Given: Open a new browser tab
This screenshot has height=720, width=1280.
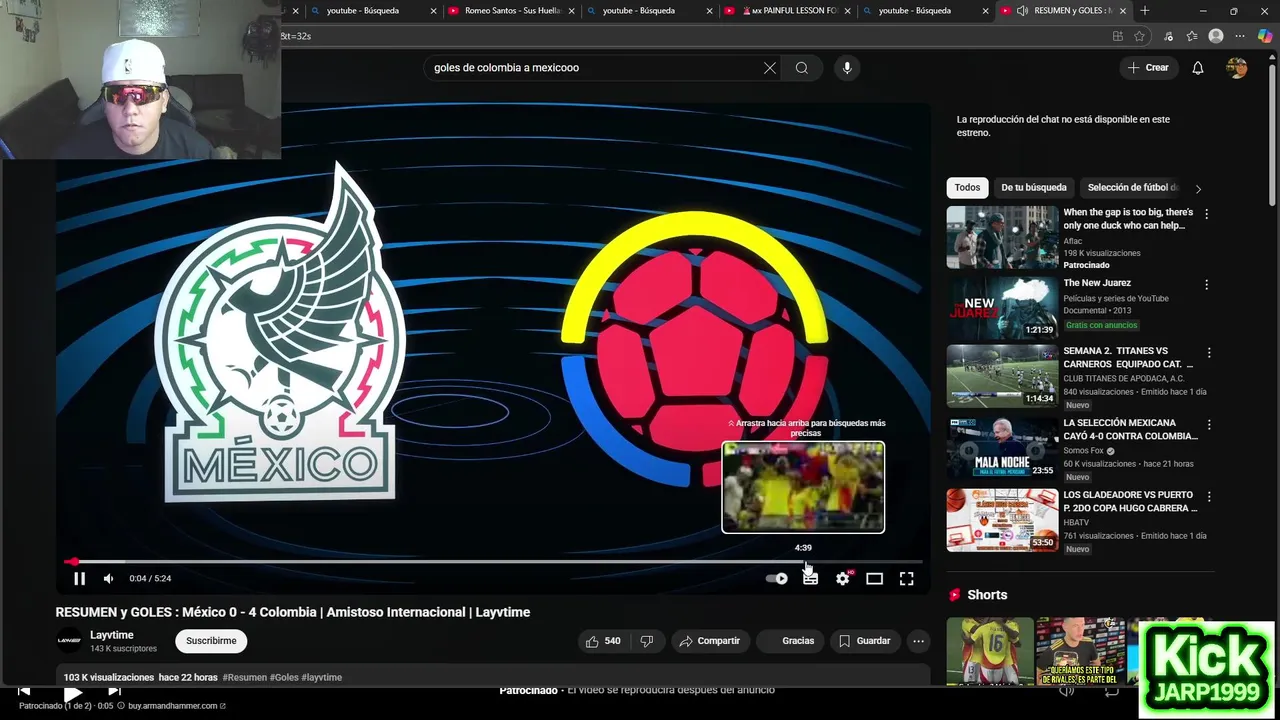Looking at the screenshot, I should pos(1145,11).
